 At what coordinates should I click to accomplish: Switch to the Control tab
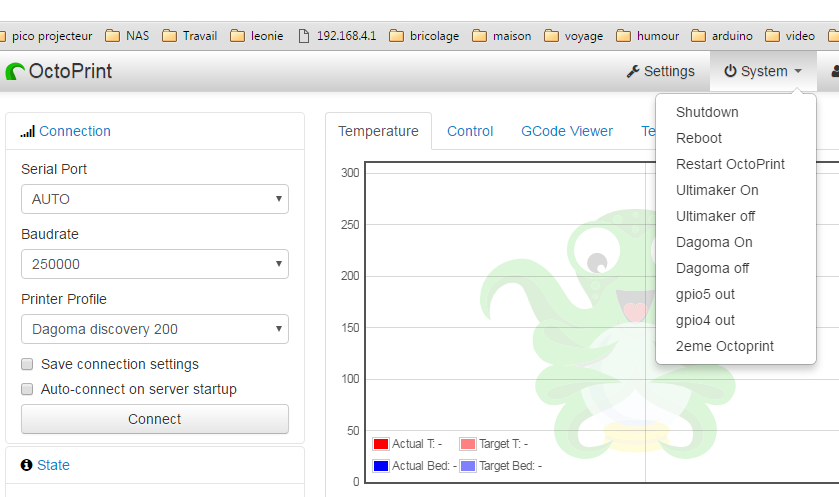[x=470, y=131]
